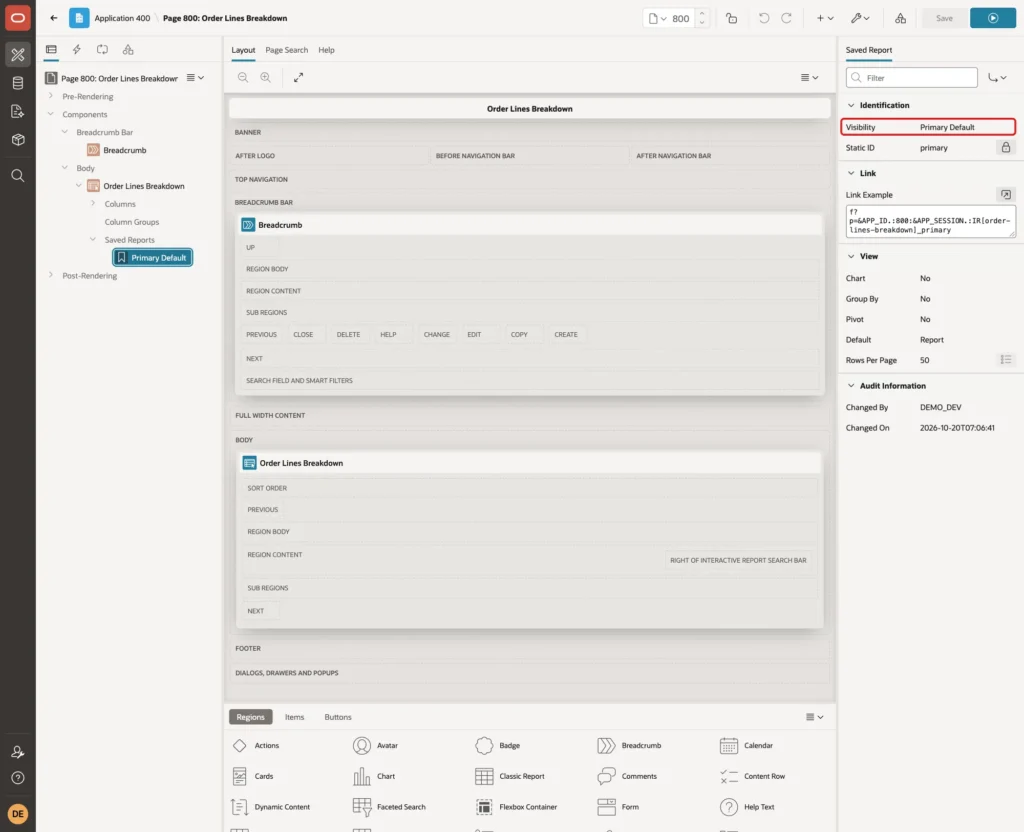Switch to the Layout tab
The height and width of the screenshot is (832, 1024).
tap(243, 50)
